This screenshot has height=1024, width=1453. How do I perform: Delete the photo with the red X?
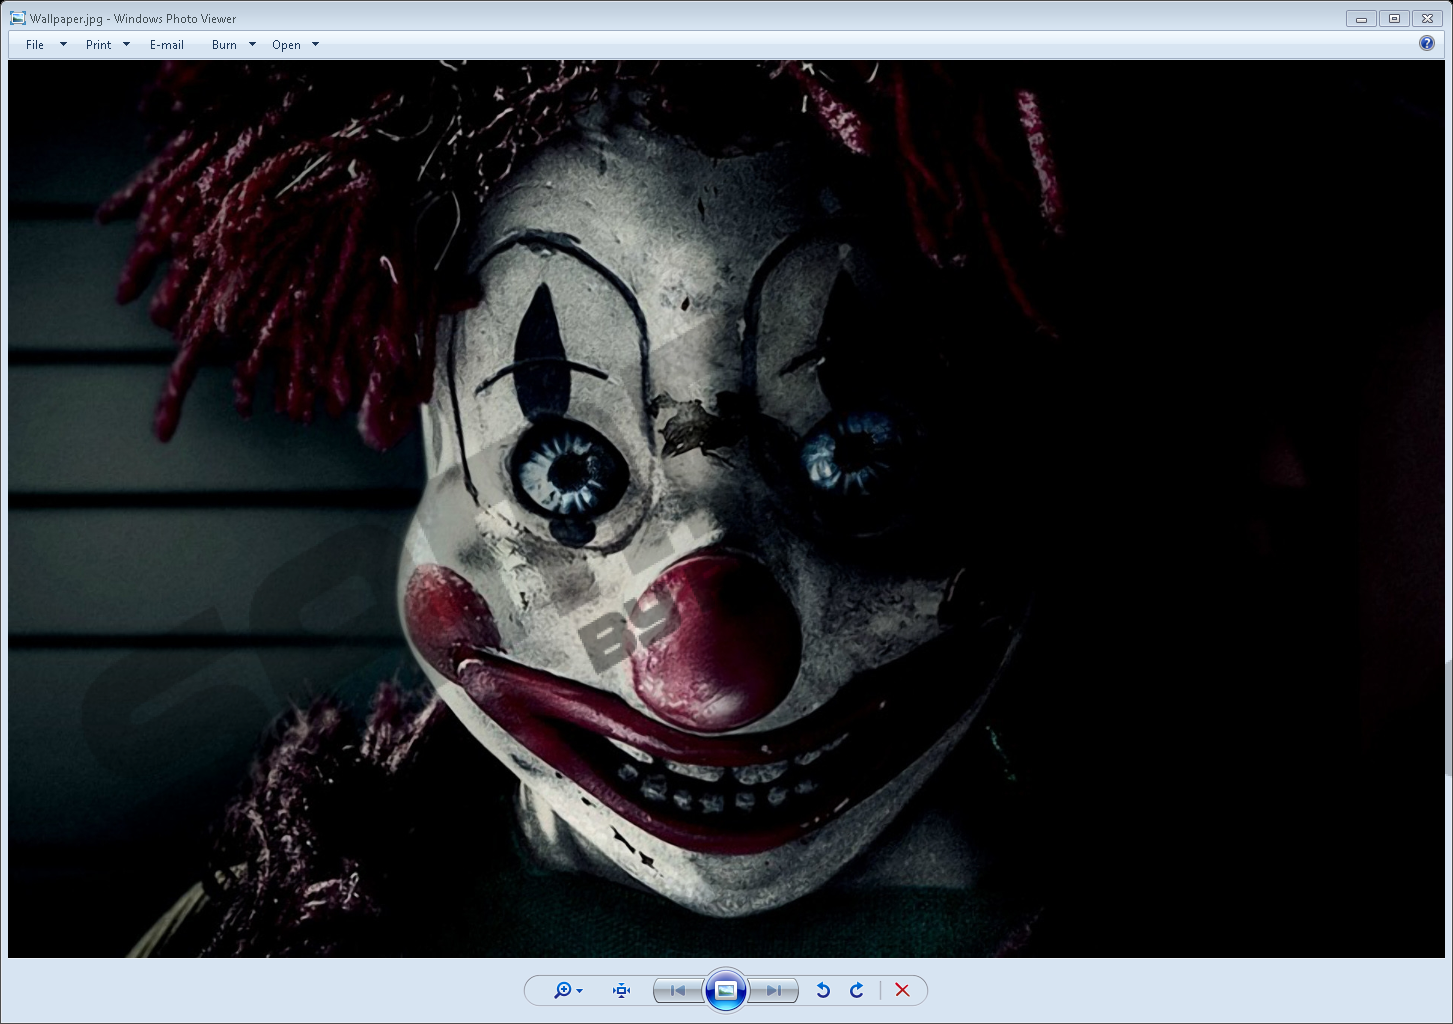click(902, 990)
